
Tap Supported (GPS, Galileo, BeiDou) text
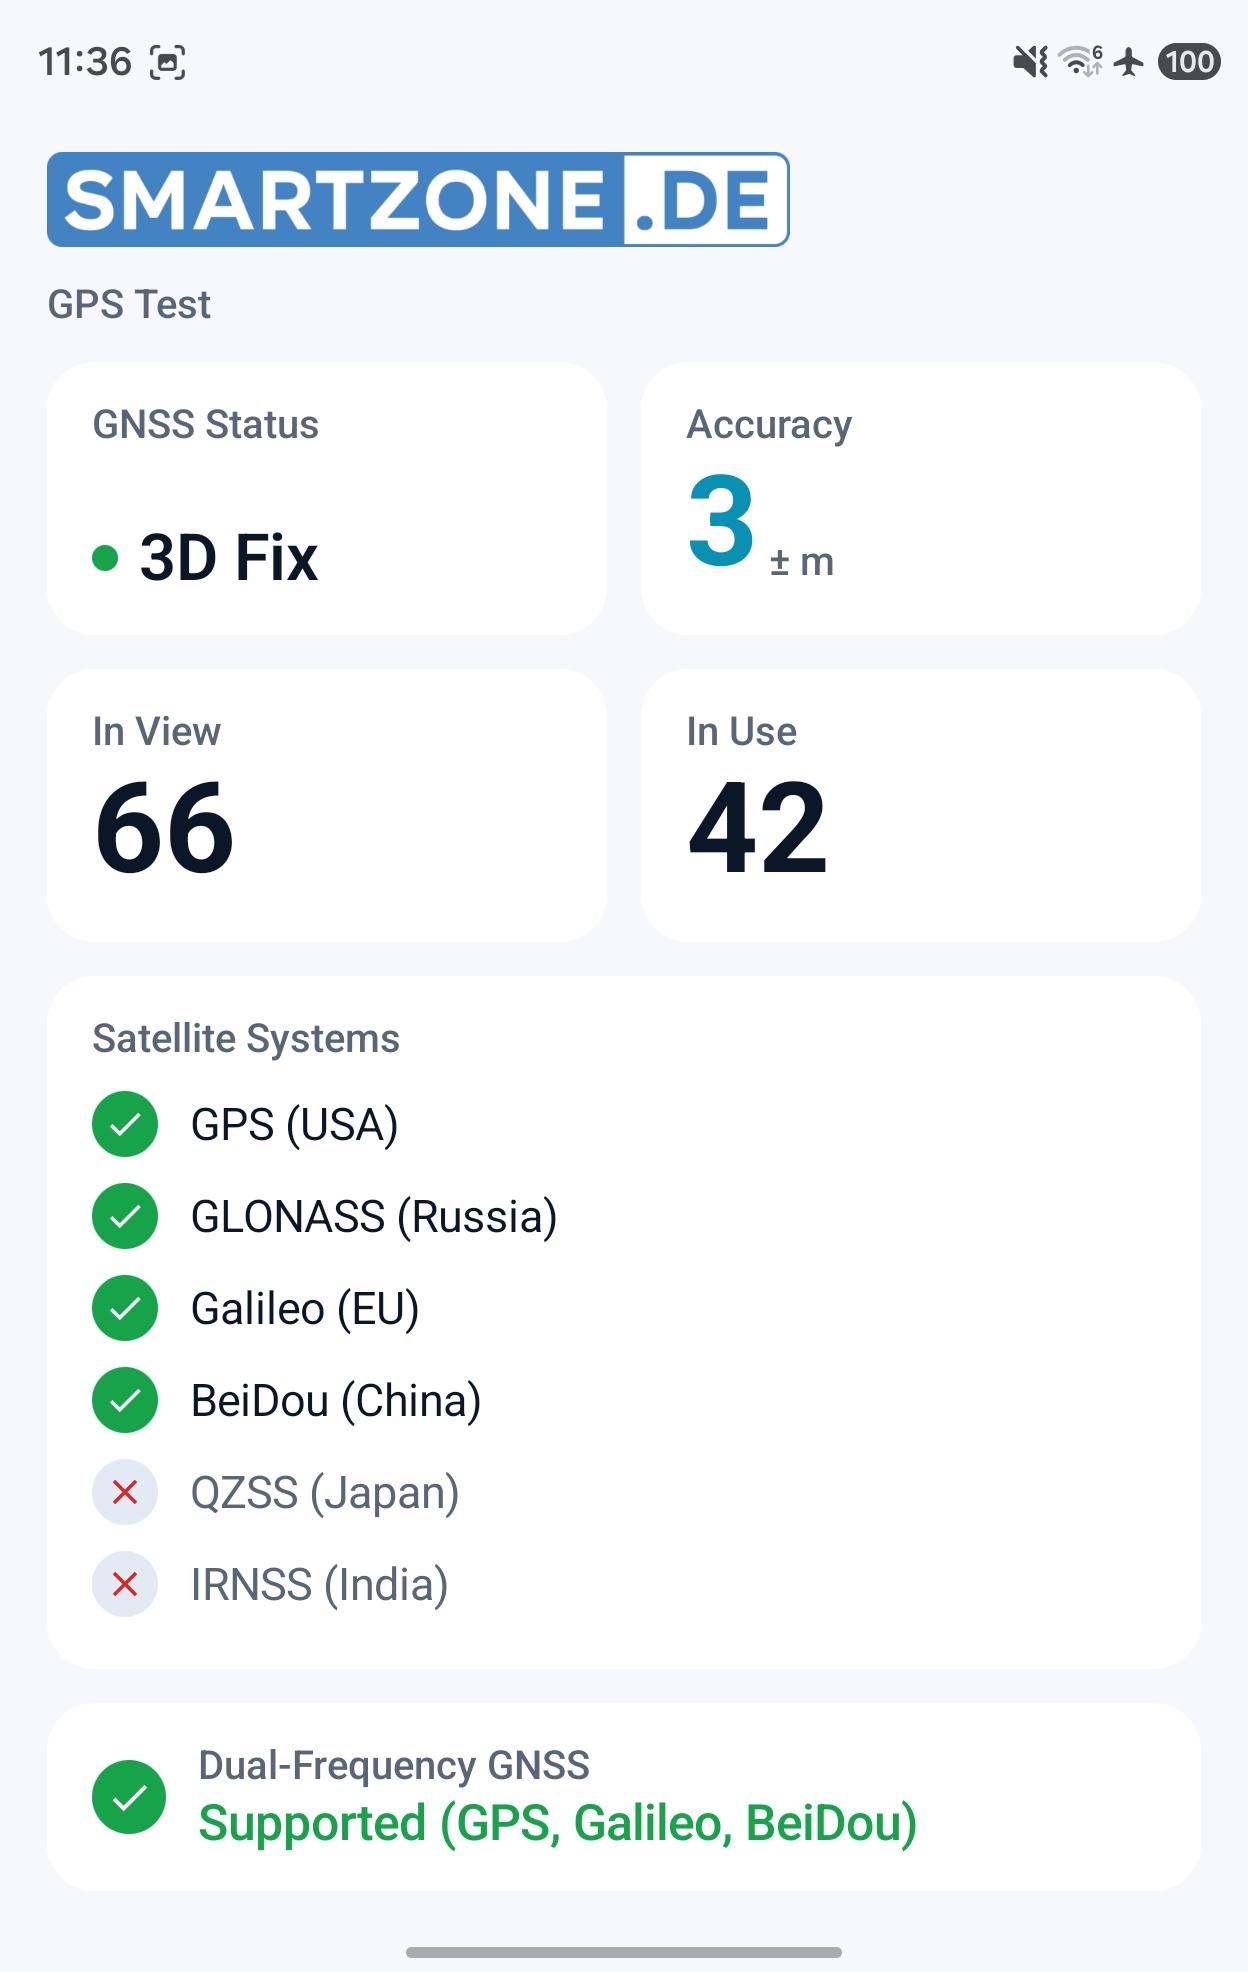(558, 1823)
